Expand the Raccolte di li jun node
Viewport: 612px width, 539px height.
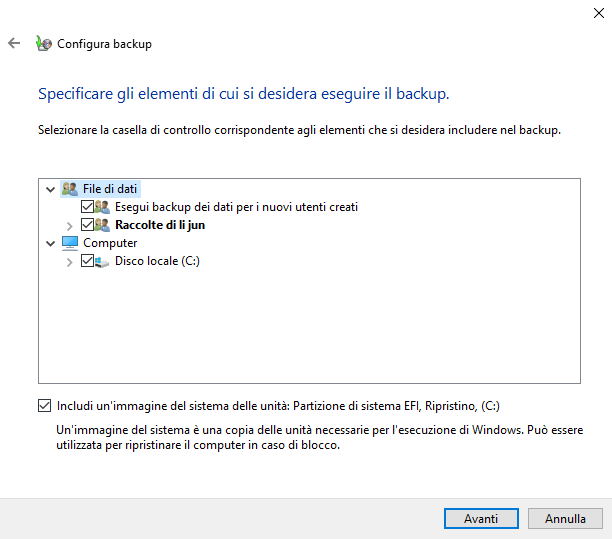pos(69,226)
